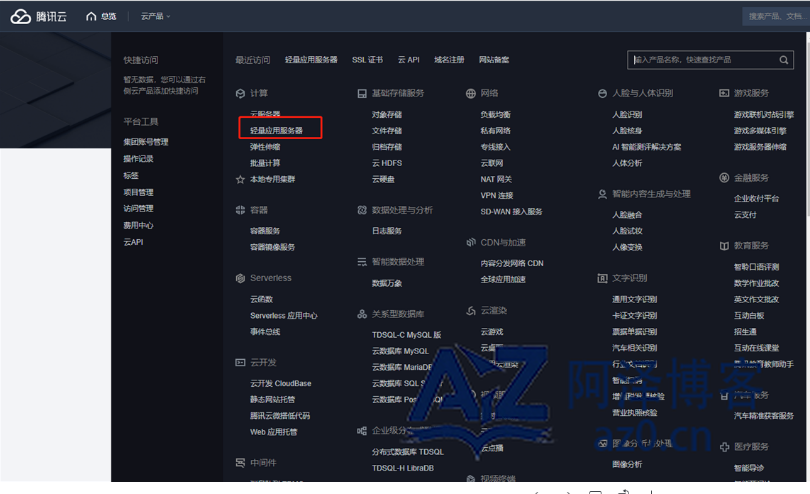Click the 智能内容生成与处理 category icon
Image resolution: width=810 pixels, height=494 pixels.
tap(602, 194)
